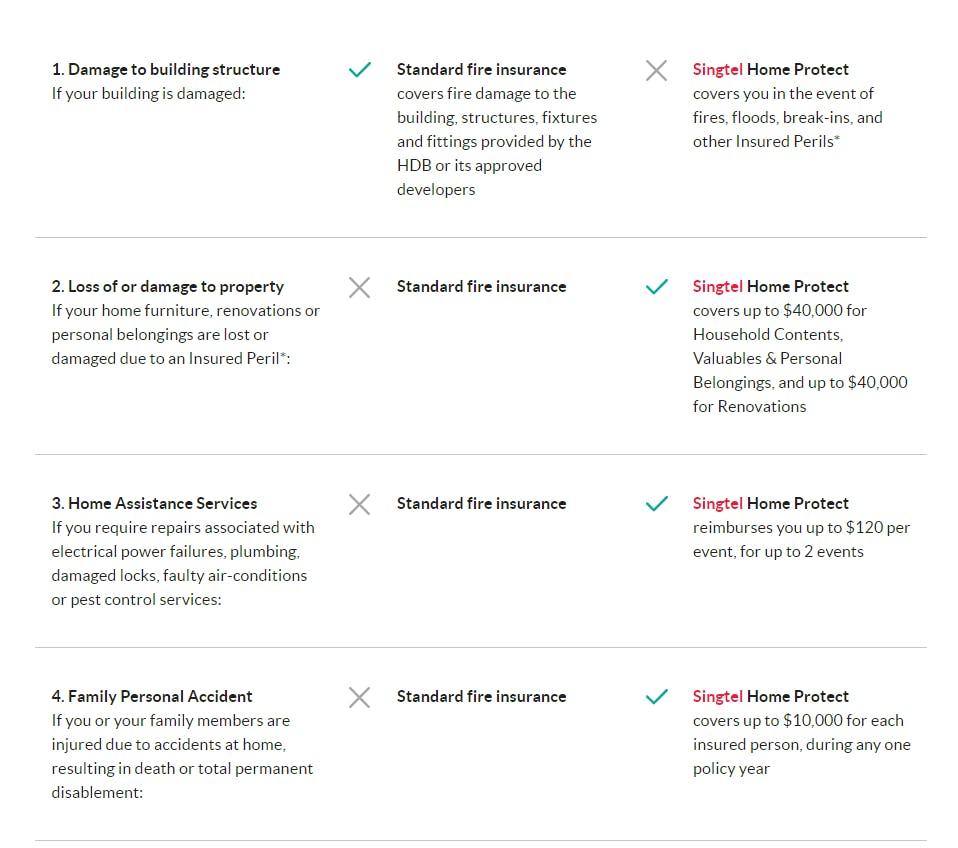This screenshot has height=848, width=958.
Task: Click grey cross in Loss of property row
Action: pyautogui.click(x=359, y=287)
